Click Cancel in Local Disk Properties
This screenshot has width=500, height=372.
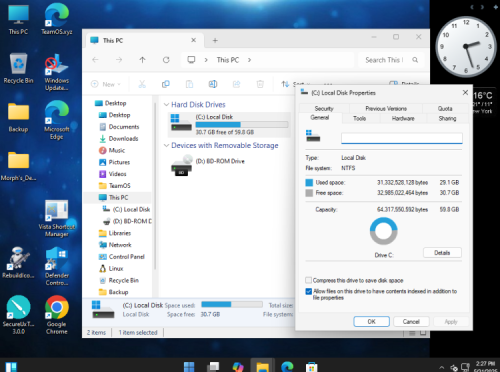[x=411, y=322]
